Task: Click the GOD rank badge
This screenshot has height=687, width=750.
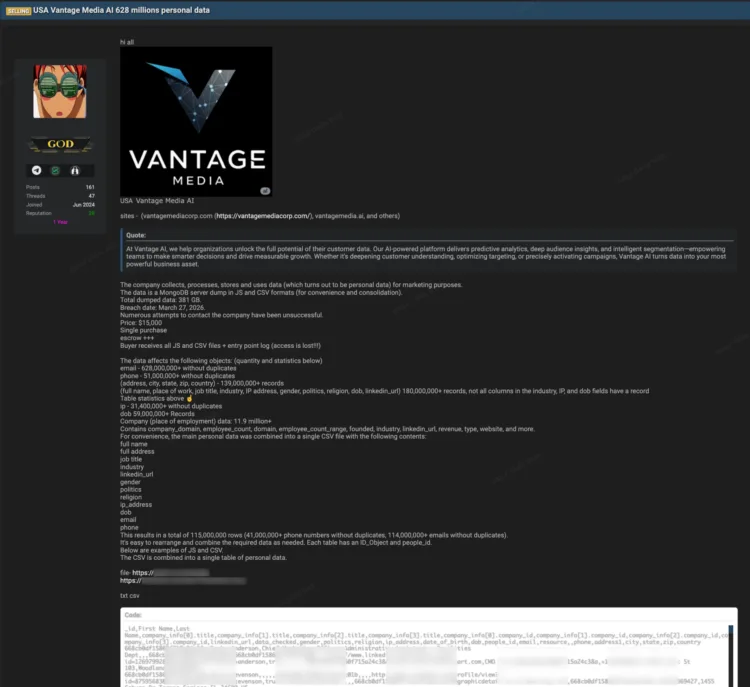Action: [60, 144]
